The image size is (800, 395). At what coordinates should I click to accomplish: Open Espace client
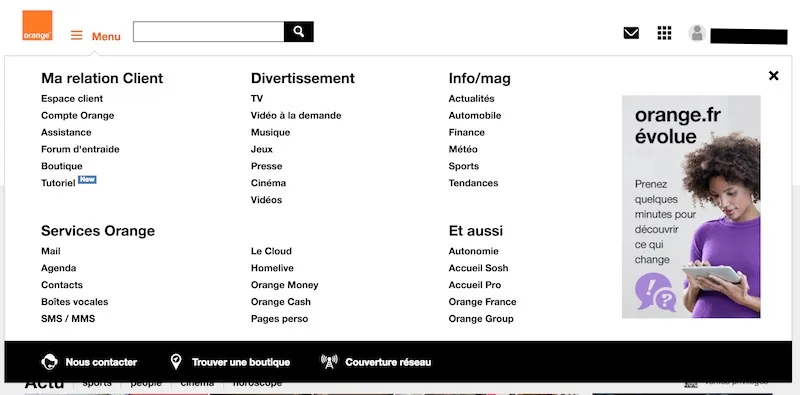[72, 98]
